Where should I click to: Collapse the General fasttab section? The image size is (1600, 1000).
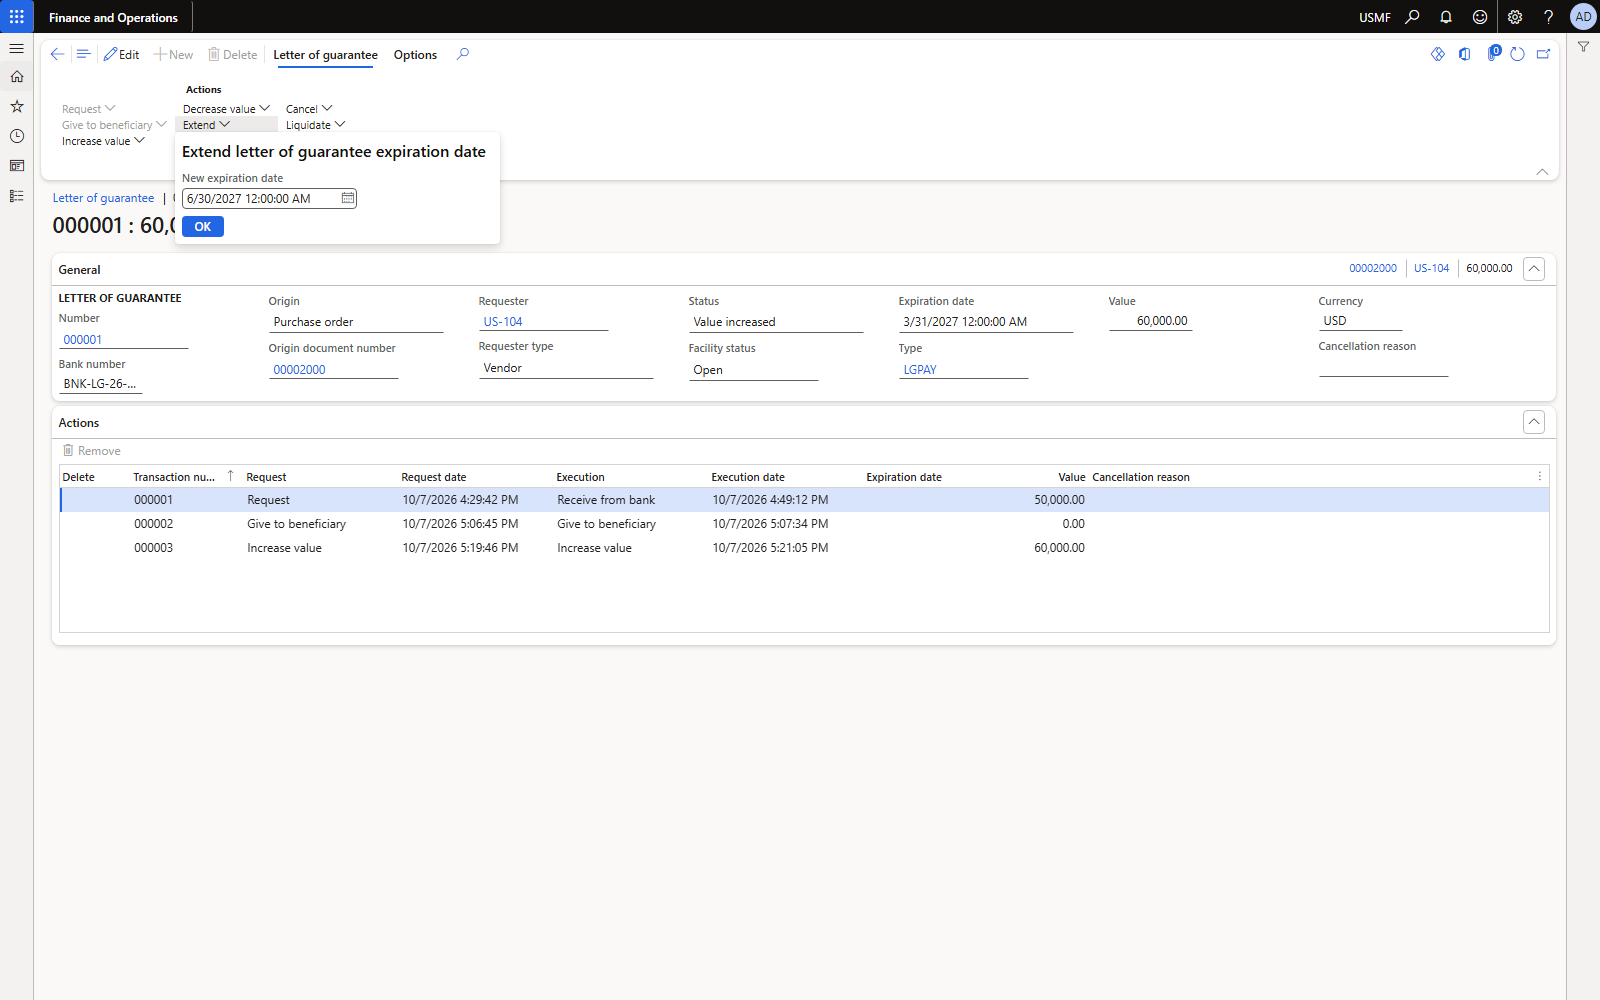click(x=1534, y=269)
